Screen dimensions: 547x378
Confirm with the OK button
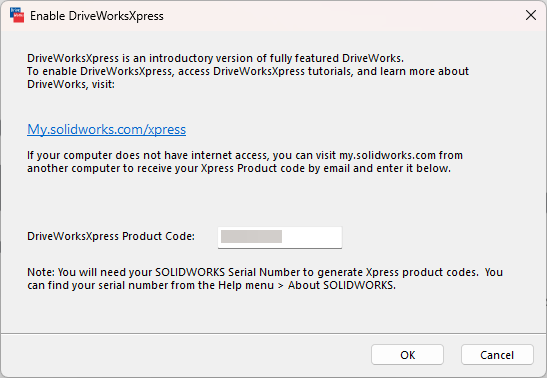(x=407, y=355)
